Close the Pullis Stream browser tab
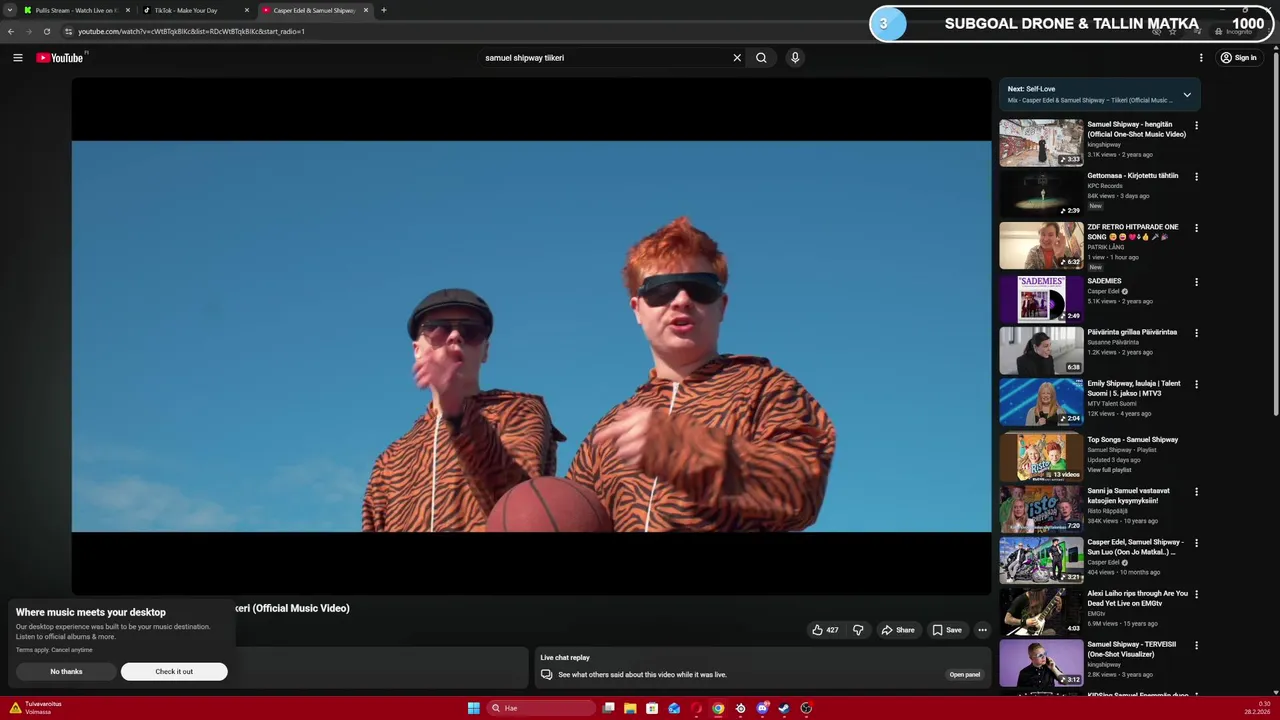This screenshot has height=720, width=1280. (x=128, y=10)
